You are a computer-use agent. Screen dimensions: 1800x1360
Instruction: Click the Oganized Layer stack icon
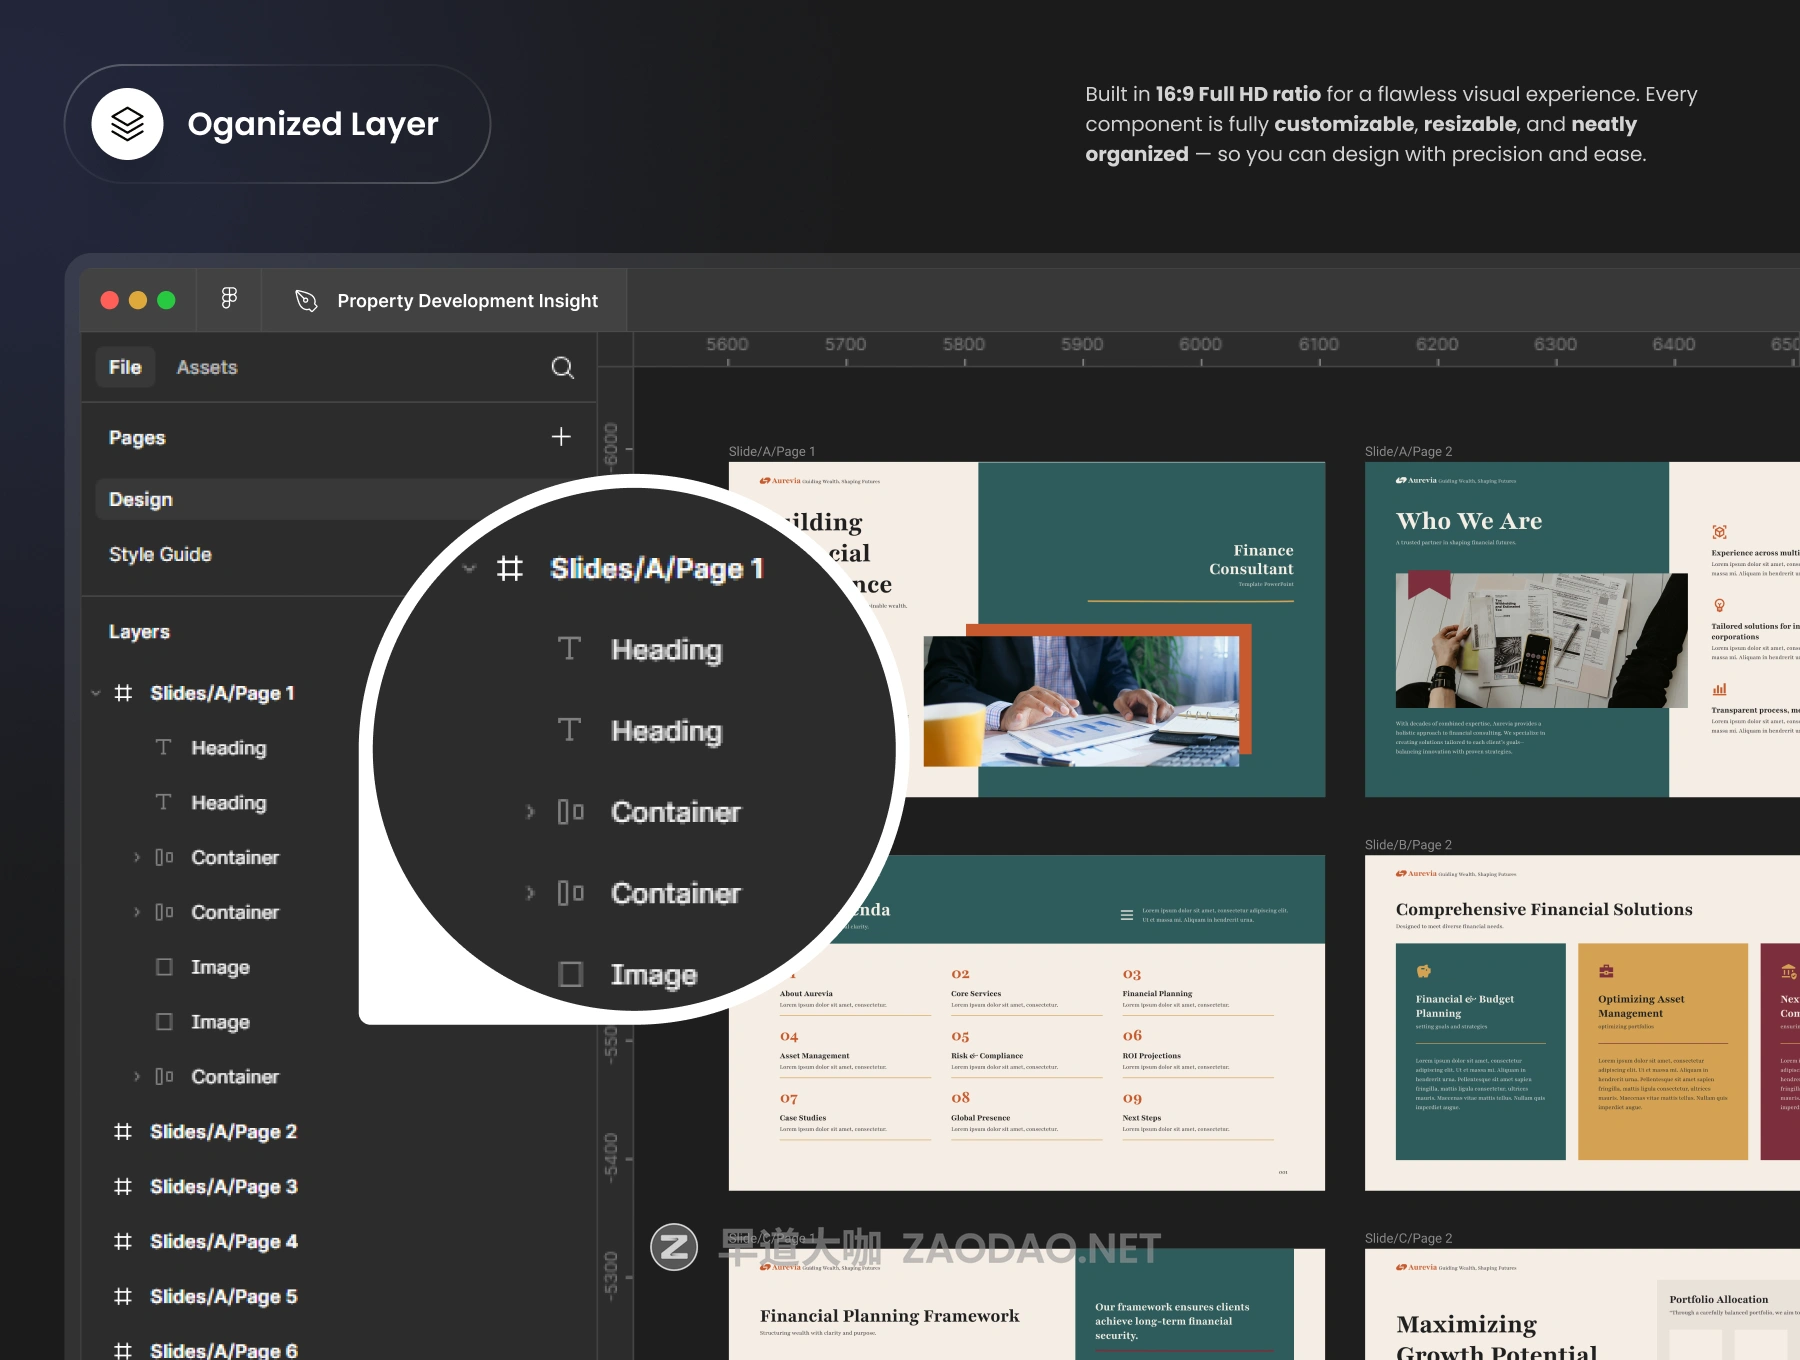pos(128,124)
